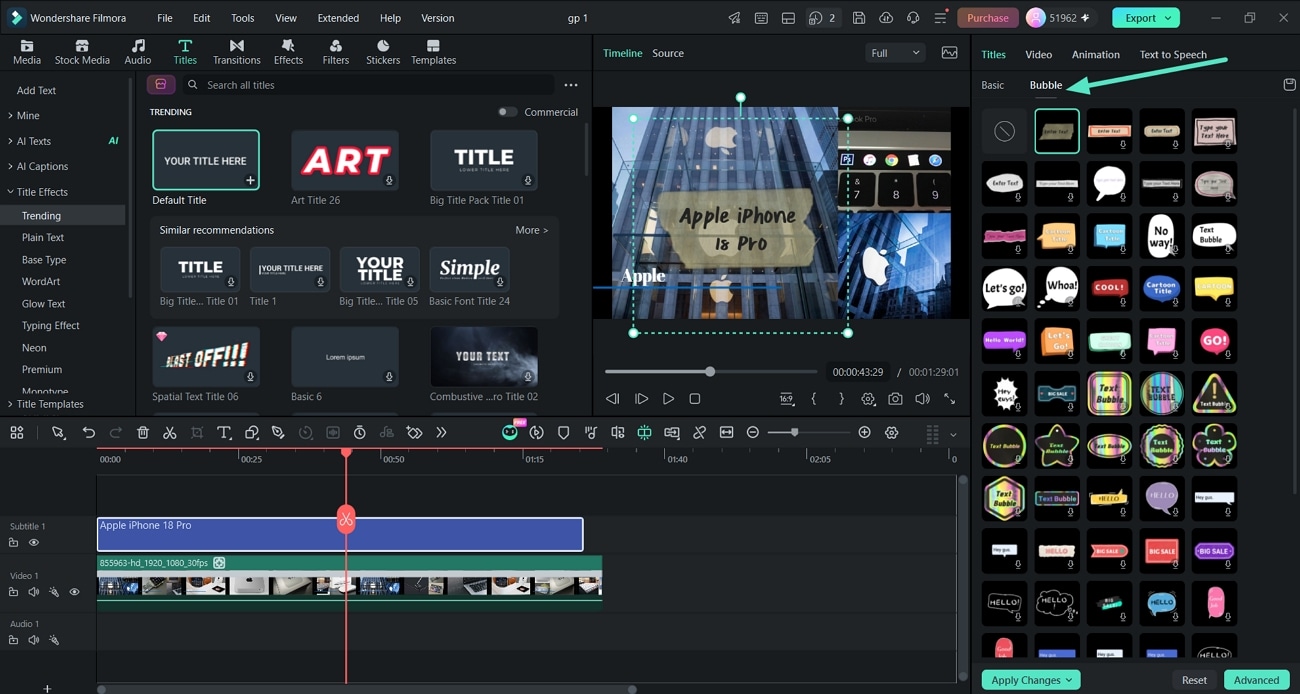Select the scissors split tool
Screen dimensions: 1300x694
[170, 433]
